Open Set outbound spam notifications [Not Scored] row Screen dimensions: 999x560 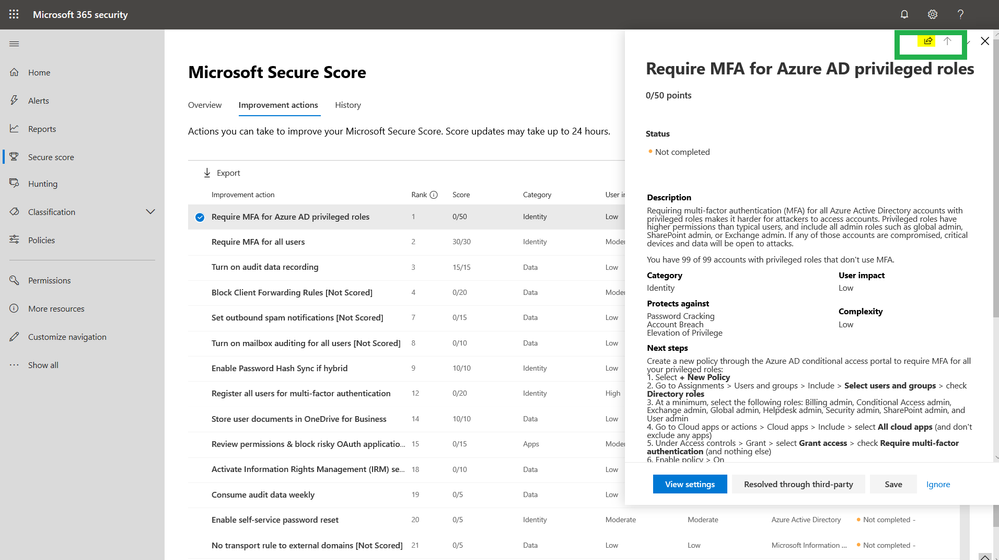tap(406, 318)
